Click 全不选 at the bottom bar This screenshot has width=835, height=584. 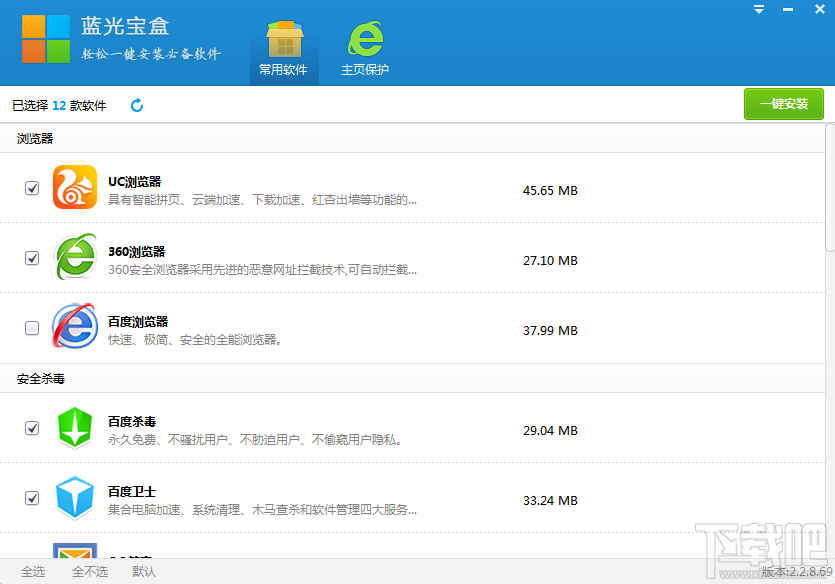(90, 572)
